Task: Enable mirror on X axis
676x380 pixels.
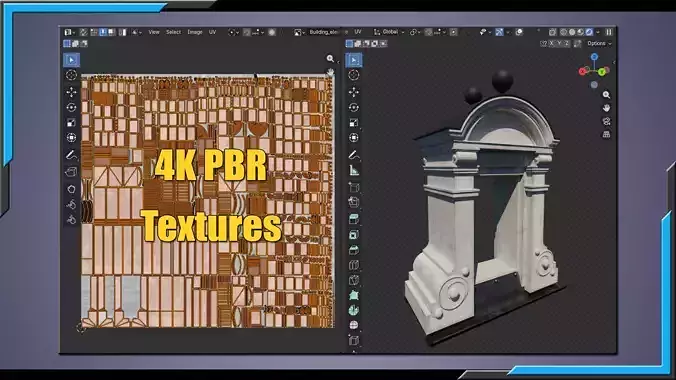Action: 551,44
